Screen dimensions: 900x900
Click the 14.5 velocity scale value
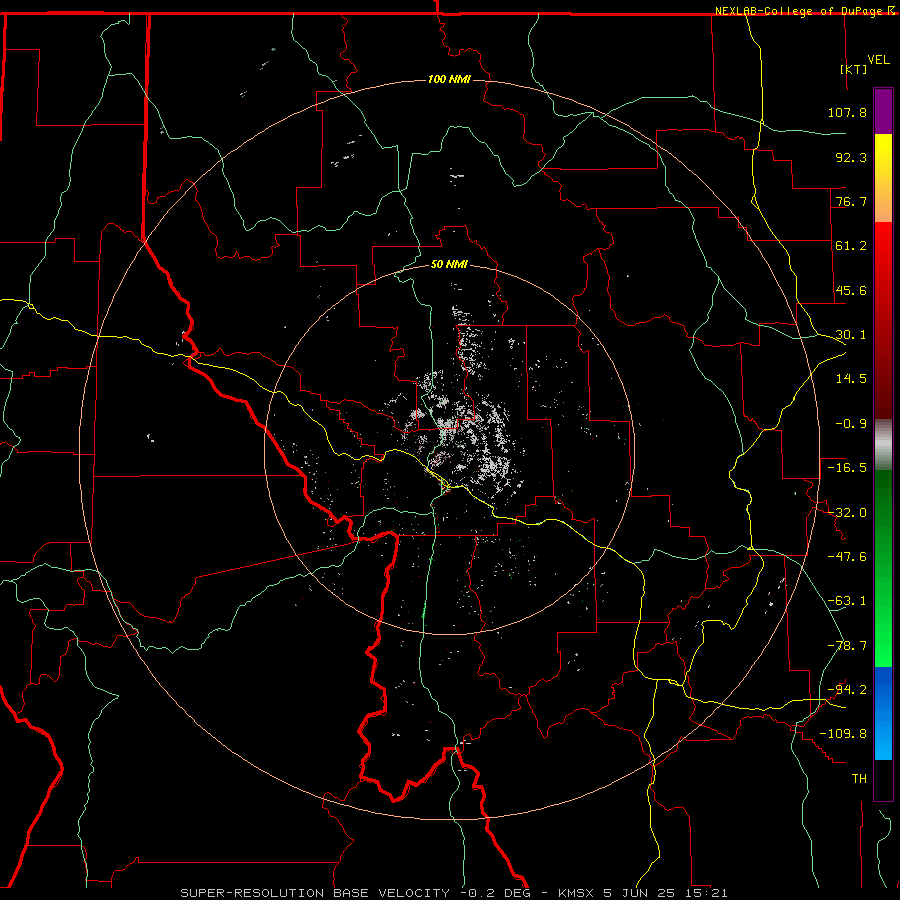pos(851,379)
